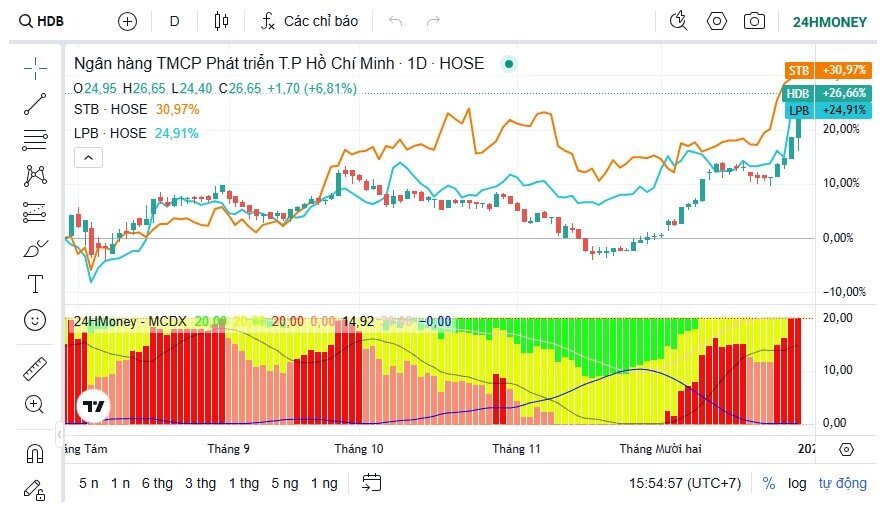Click the STB +30,97% price label

click(x=828, y=70)
